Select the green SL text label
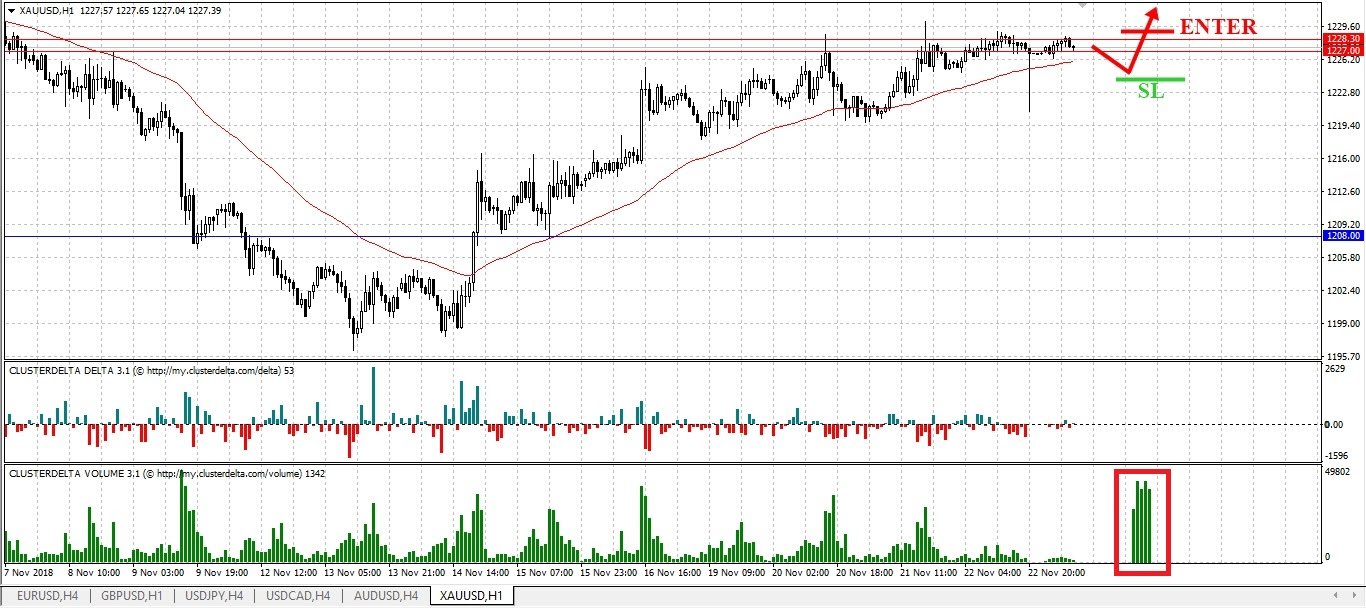This screenshot has width=1366, height=608. (x=1151, y=91)
